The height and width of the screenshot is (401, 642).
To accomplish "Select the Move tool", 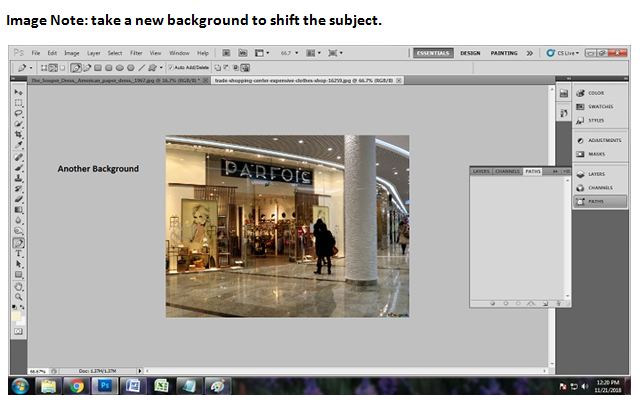I will (x=18, y=92).
